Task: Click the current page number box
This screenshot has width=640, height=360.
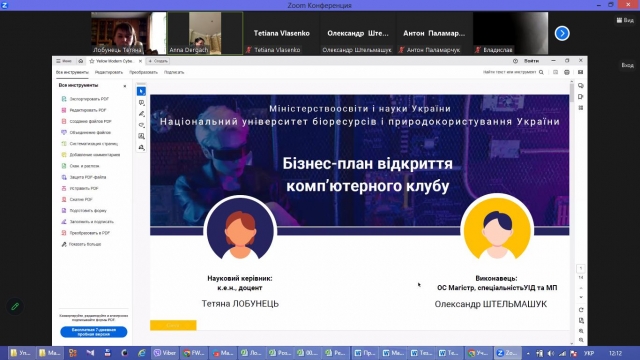Action: point(581,268)
